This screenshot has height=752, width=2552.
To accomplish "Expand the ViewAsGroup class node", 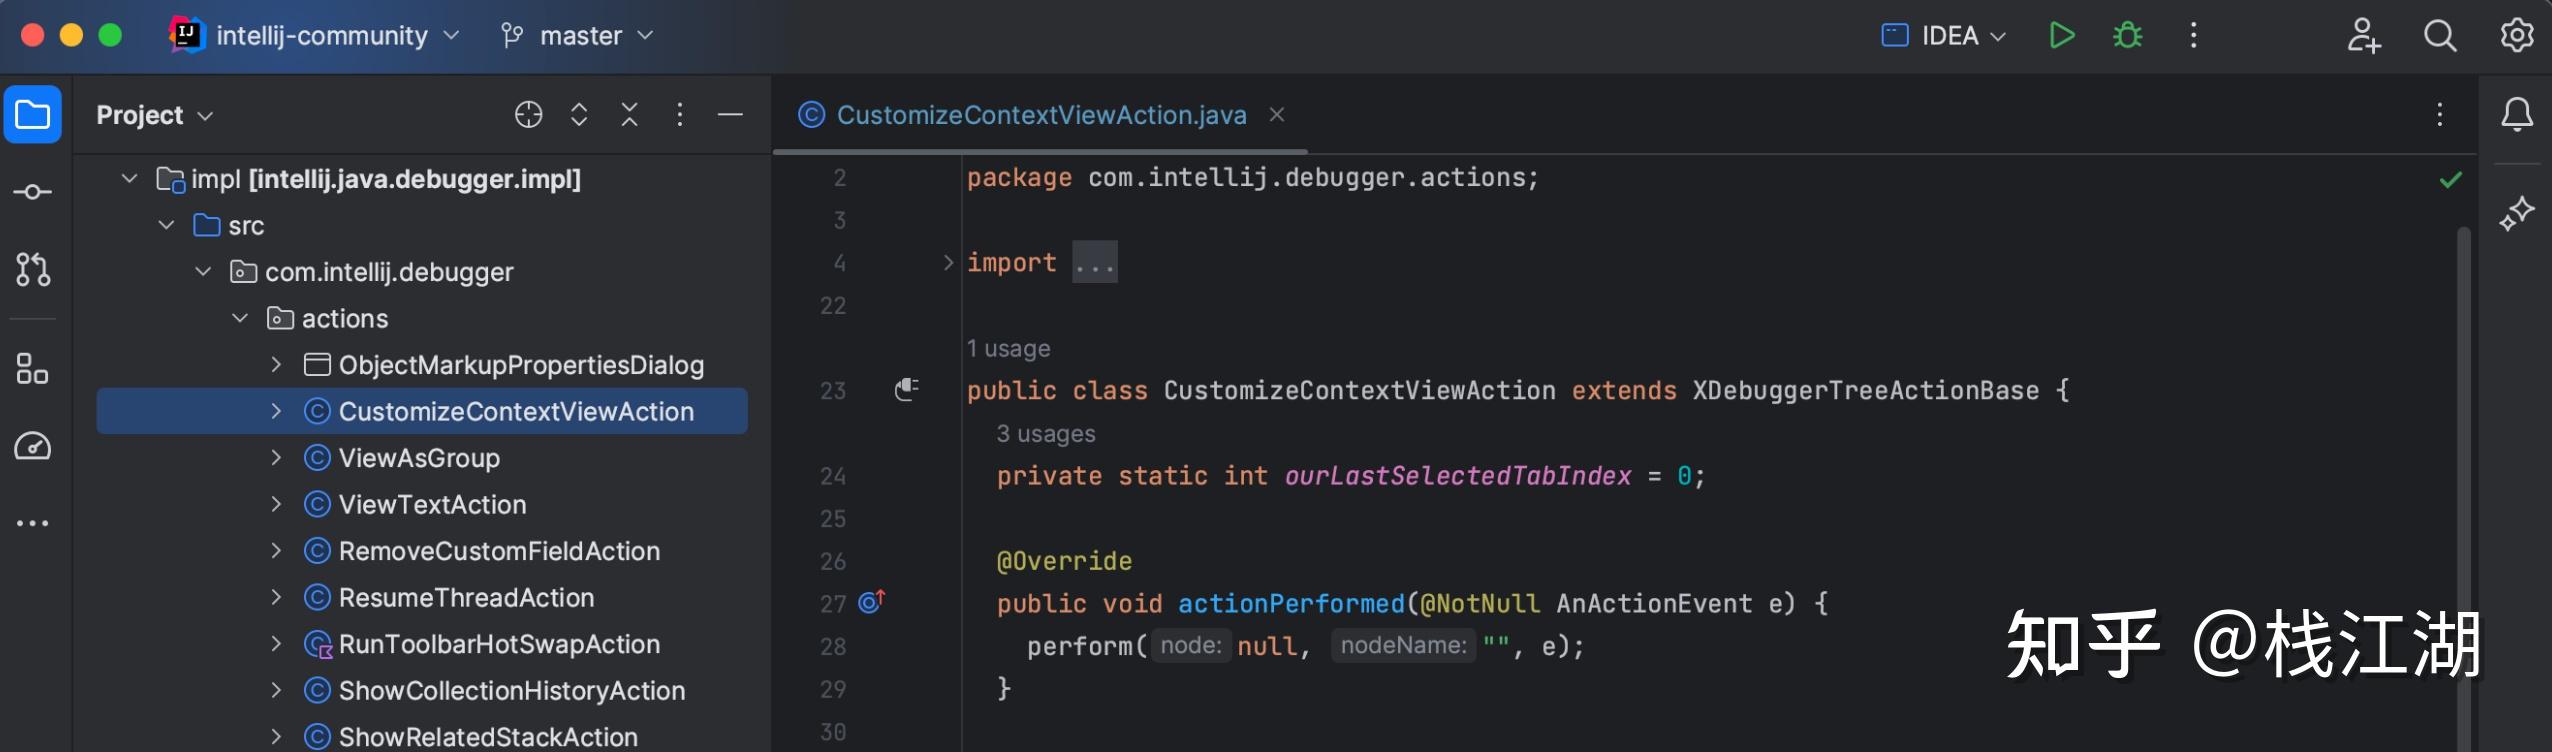I will (x=276, y=458).
